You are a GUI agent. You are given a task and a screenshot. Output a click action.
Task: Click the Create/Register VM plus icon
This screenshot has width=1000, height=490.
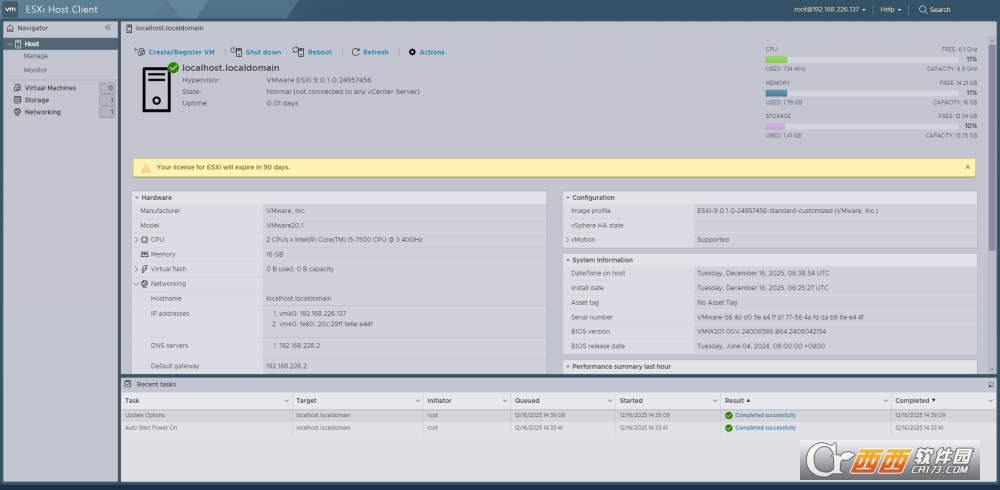(139, 52)
